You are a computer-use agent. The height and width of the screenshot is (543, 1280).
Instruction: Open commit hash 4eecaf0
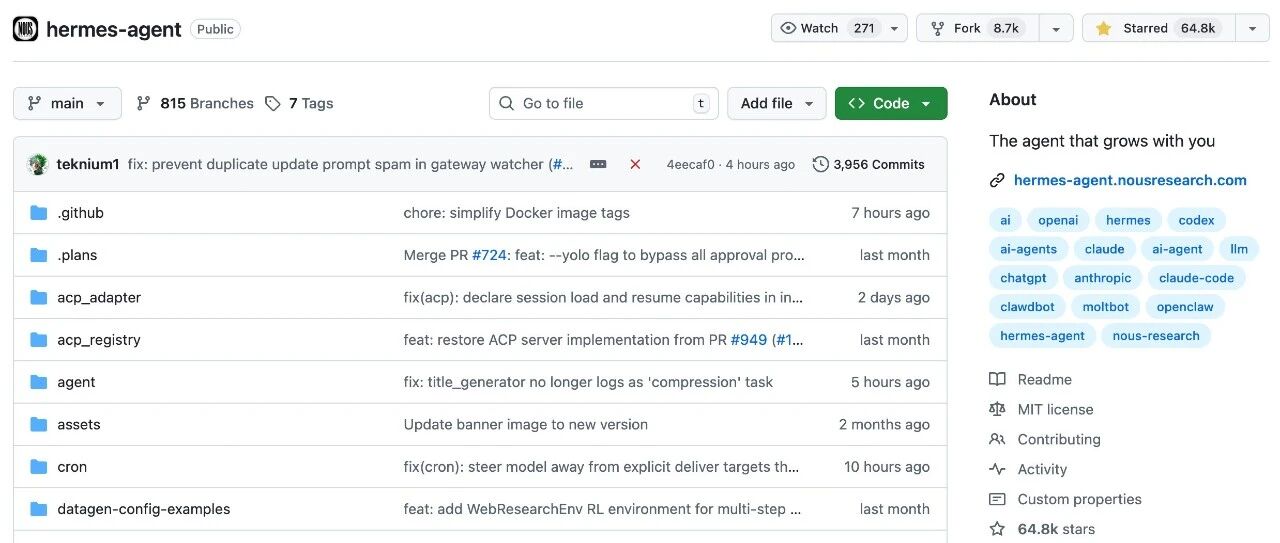[691, 164]
